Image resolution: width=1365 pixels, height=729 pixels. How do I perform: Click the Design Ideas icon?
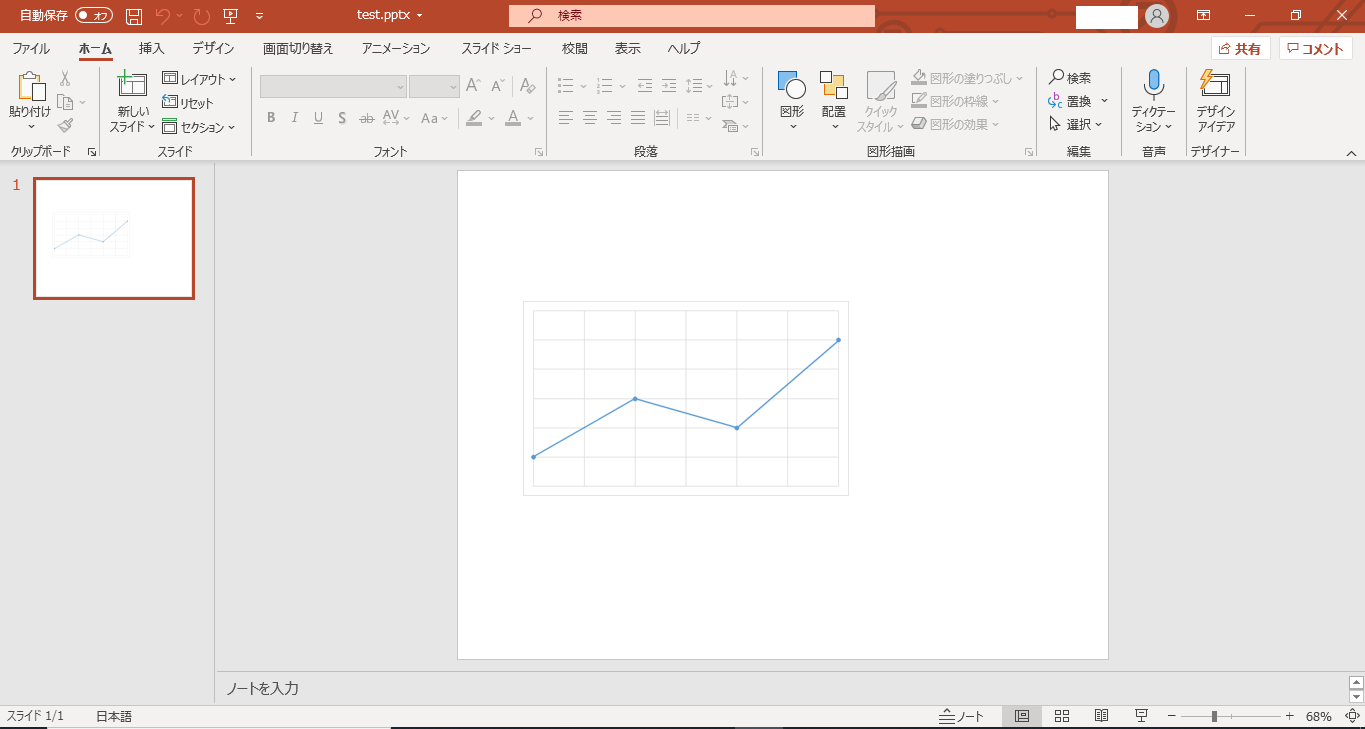[1215, 85]
